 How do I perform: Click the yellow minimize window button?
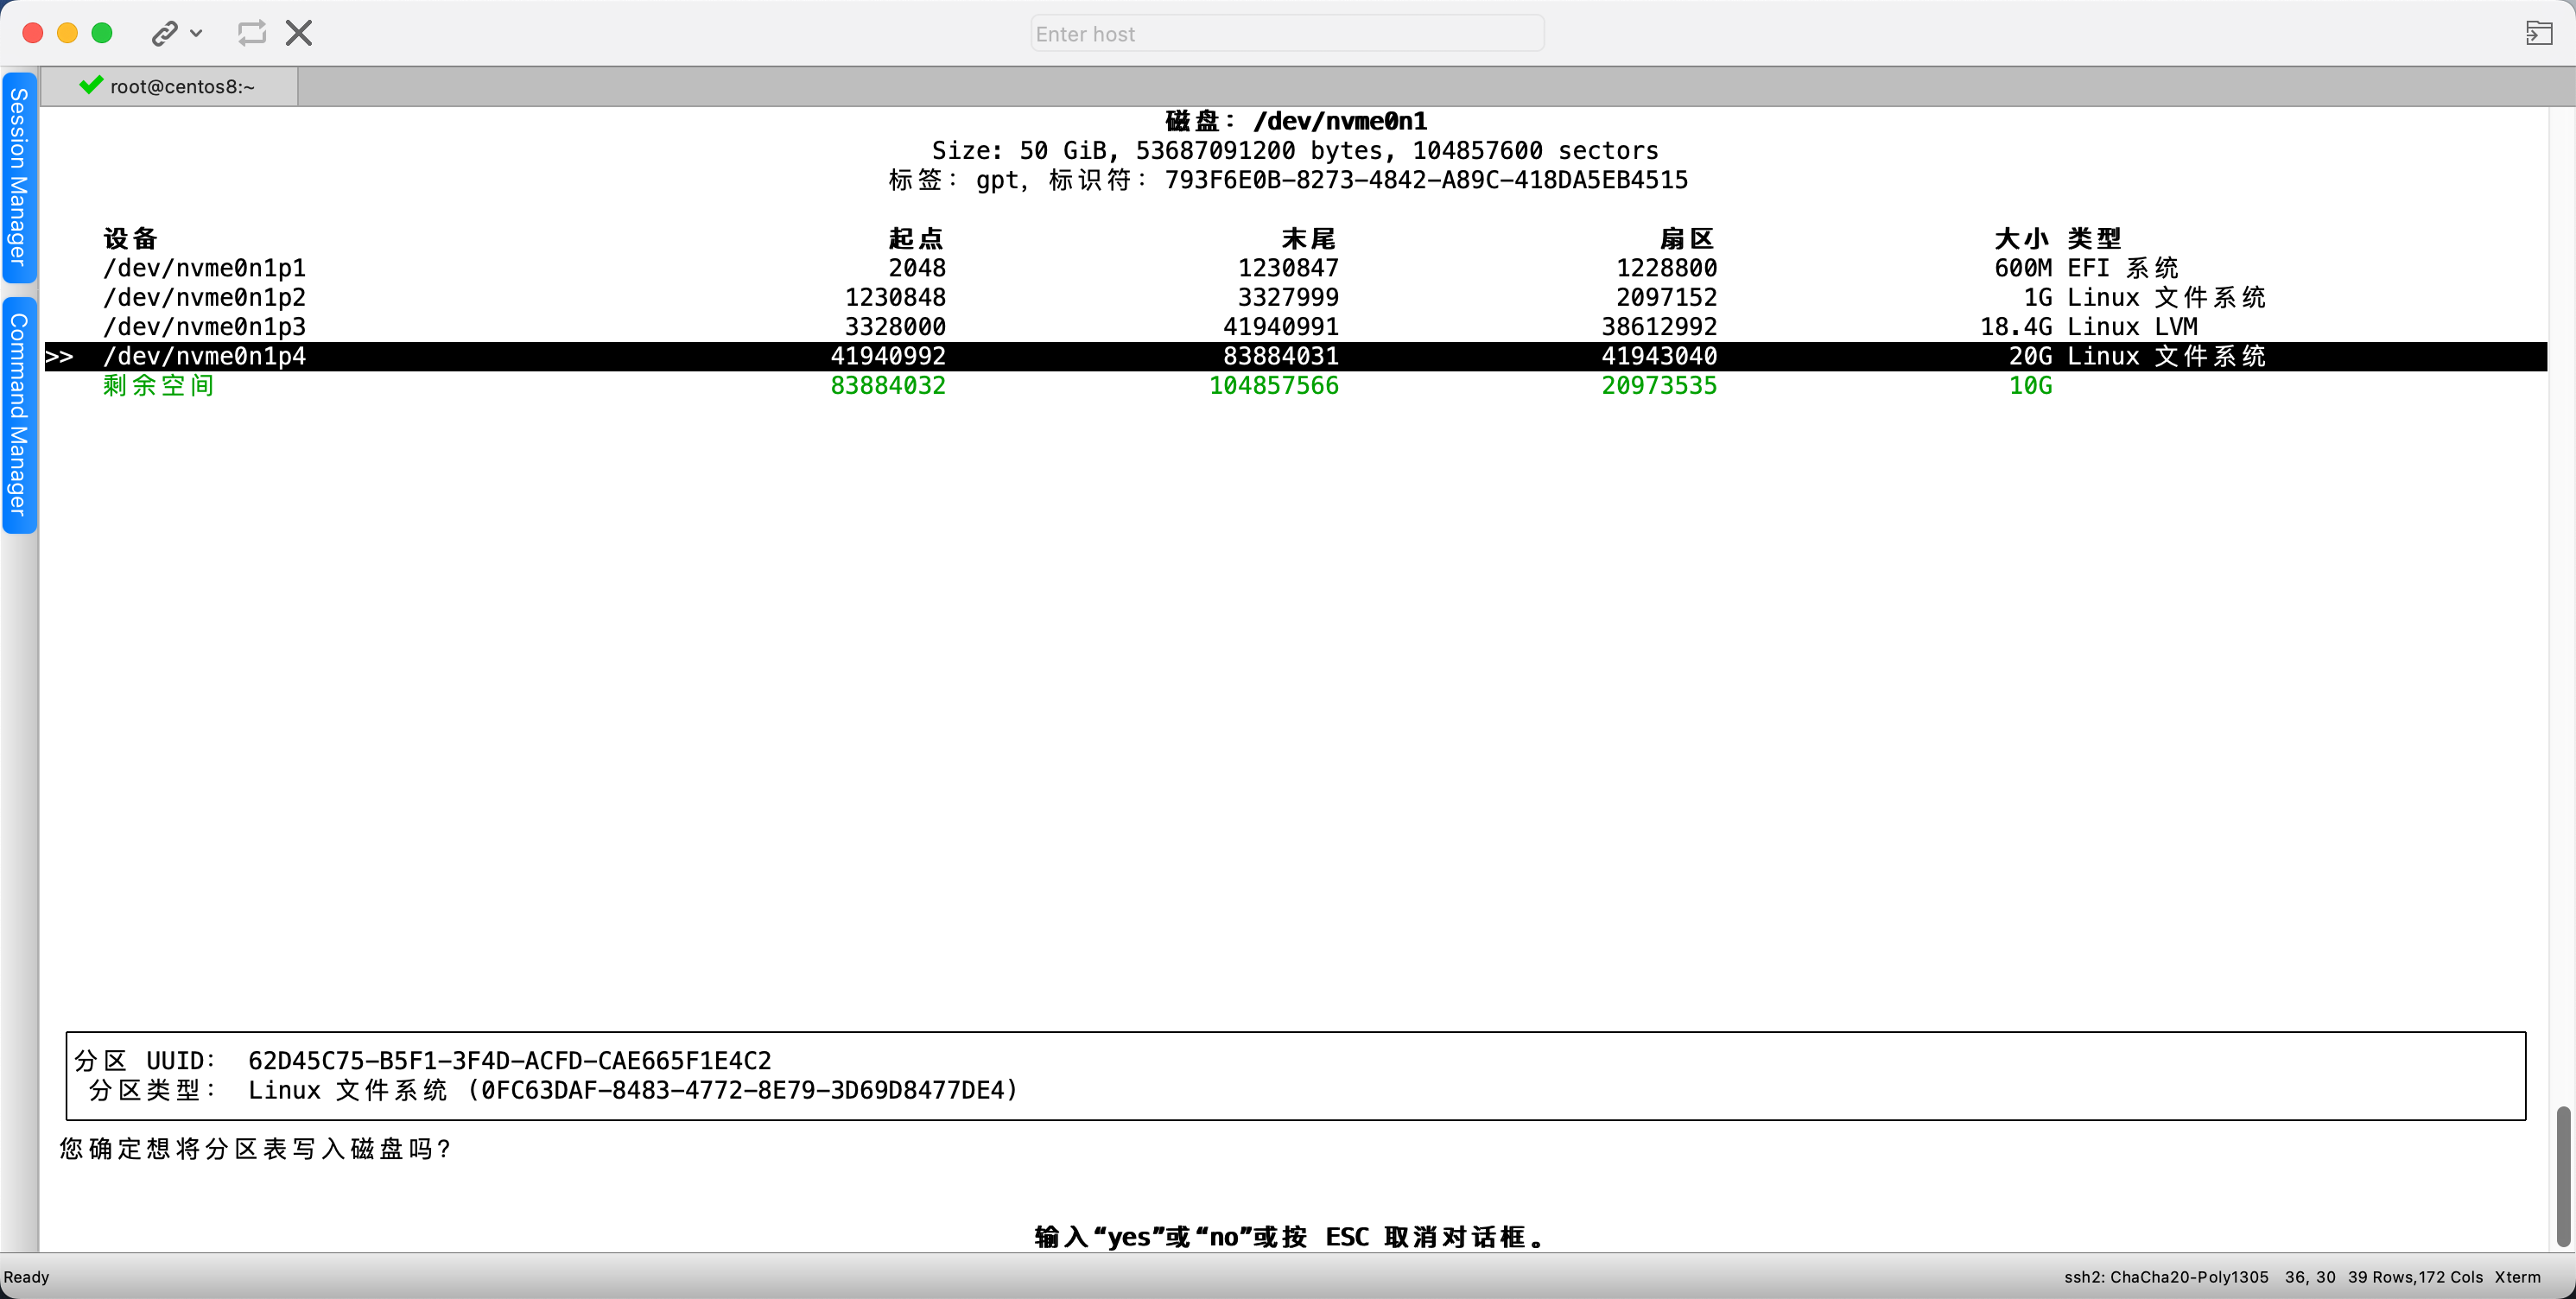click(67, 33)
